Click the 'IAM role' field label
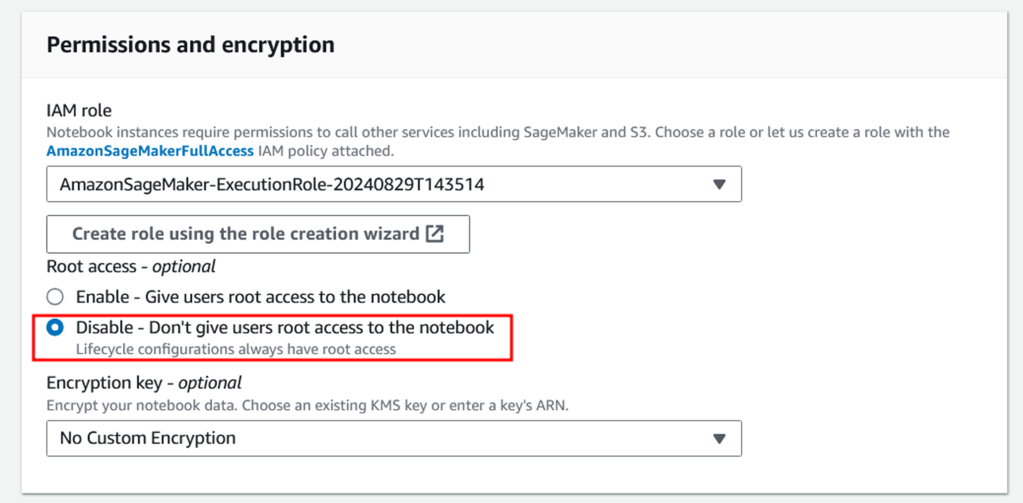 pos(81,111)
